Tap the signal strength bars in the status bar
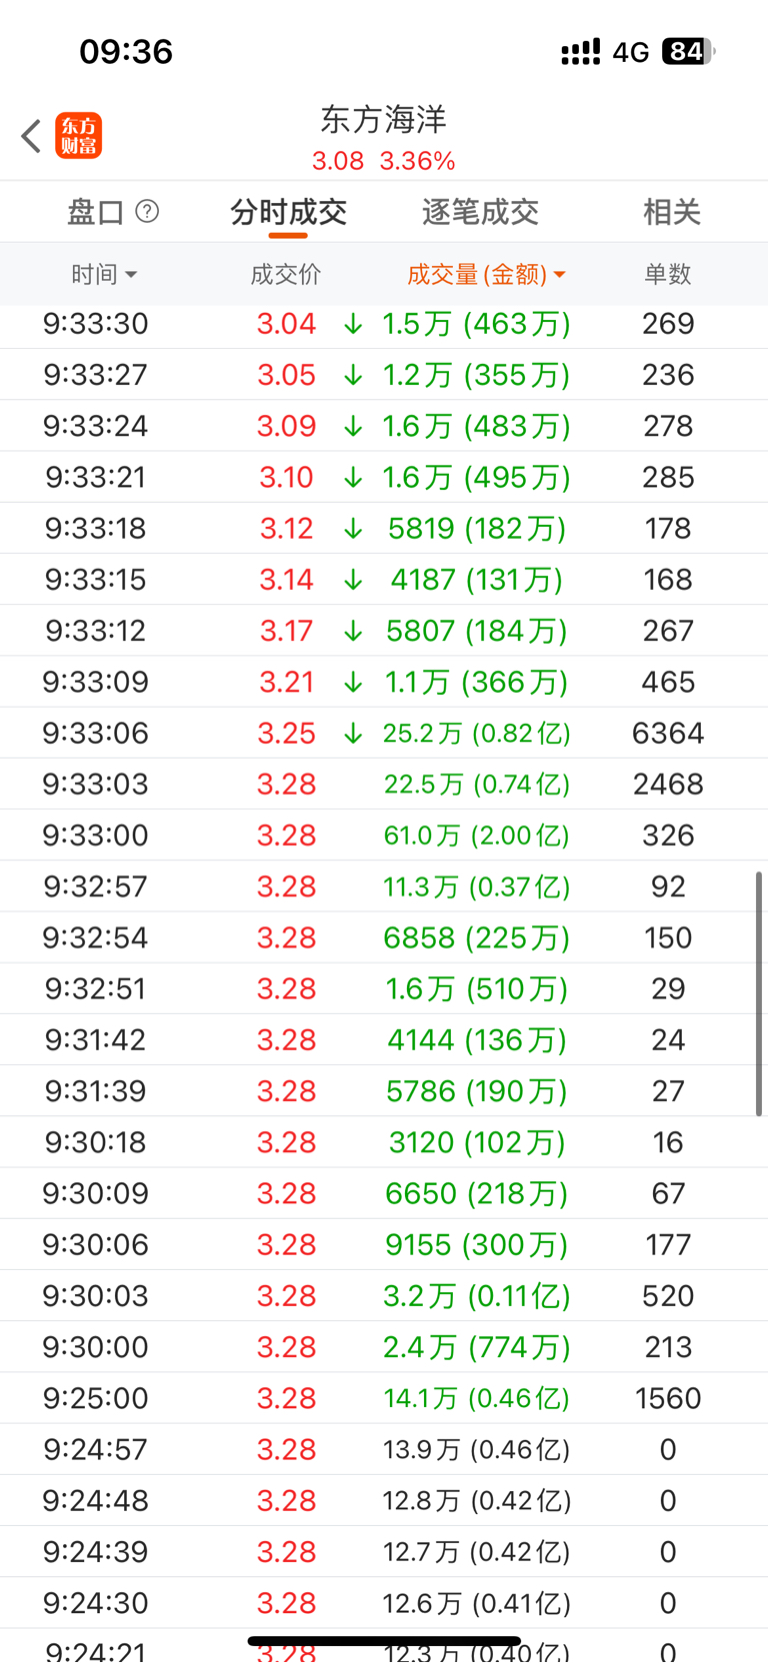The image size is (768, 1663). tap(580, 51)
